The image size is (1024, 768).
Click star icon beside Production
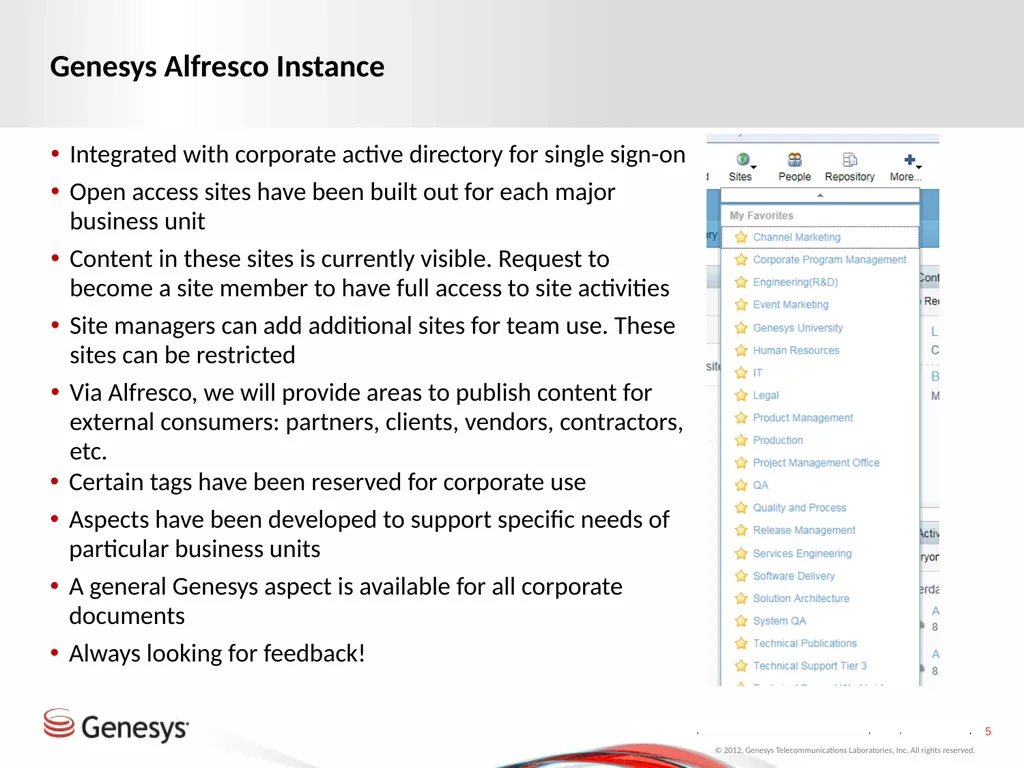tap(741, 440)
